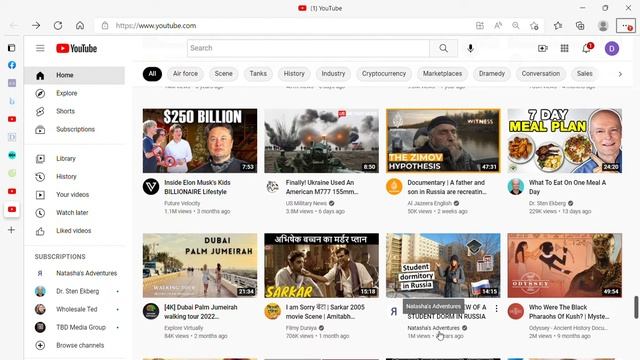Play The Zimov Hypothesis documentary thumbnail
Screen dimensions: 640x360
(x=443, y=140)
